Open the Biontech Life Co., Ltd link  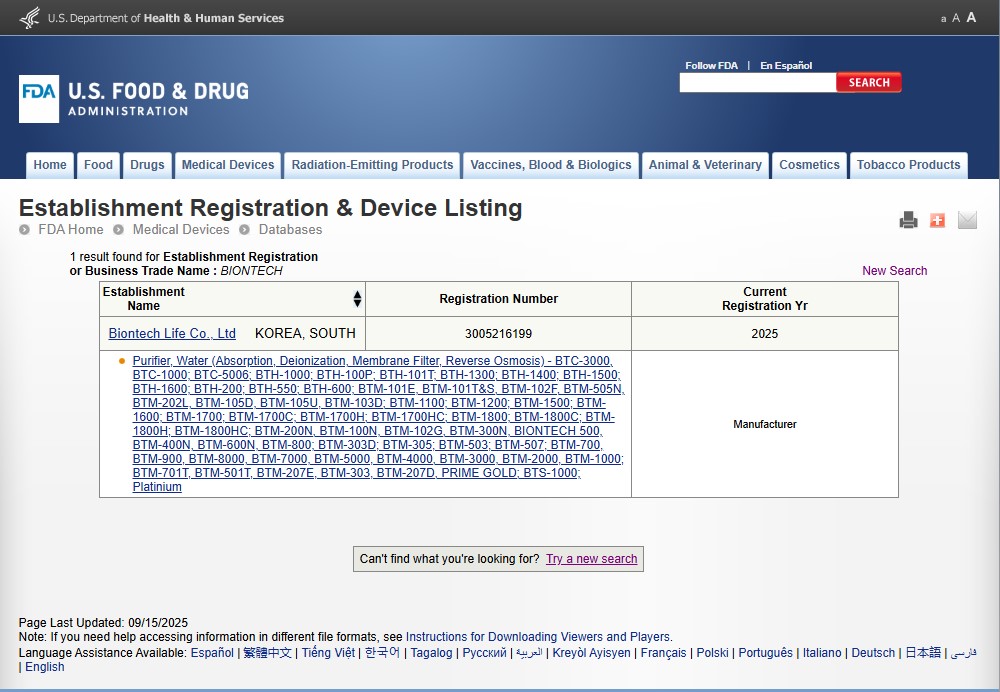[172, 334]
